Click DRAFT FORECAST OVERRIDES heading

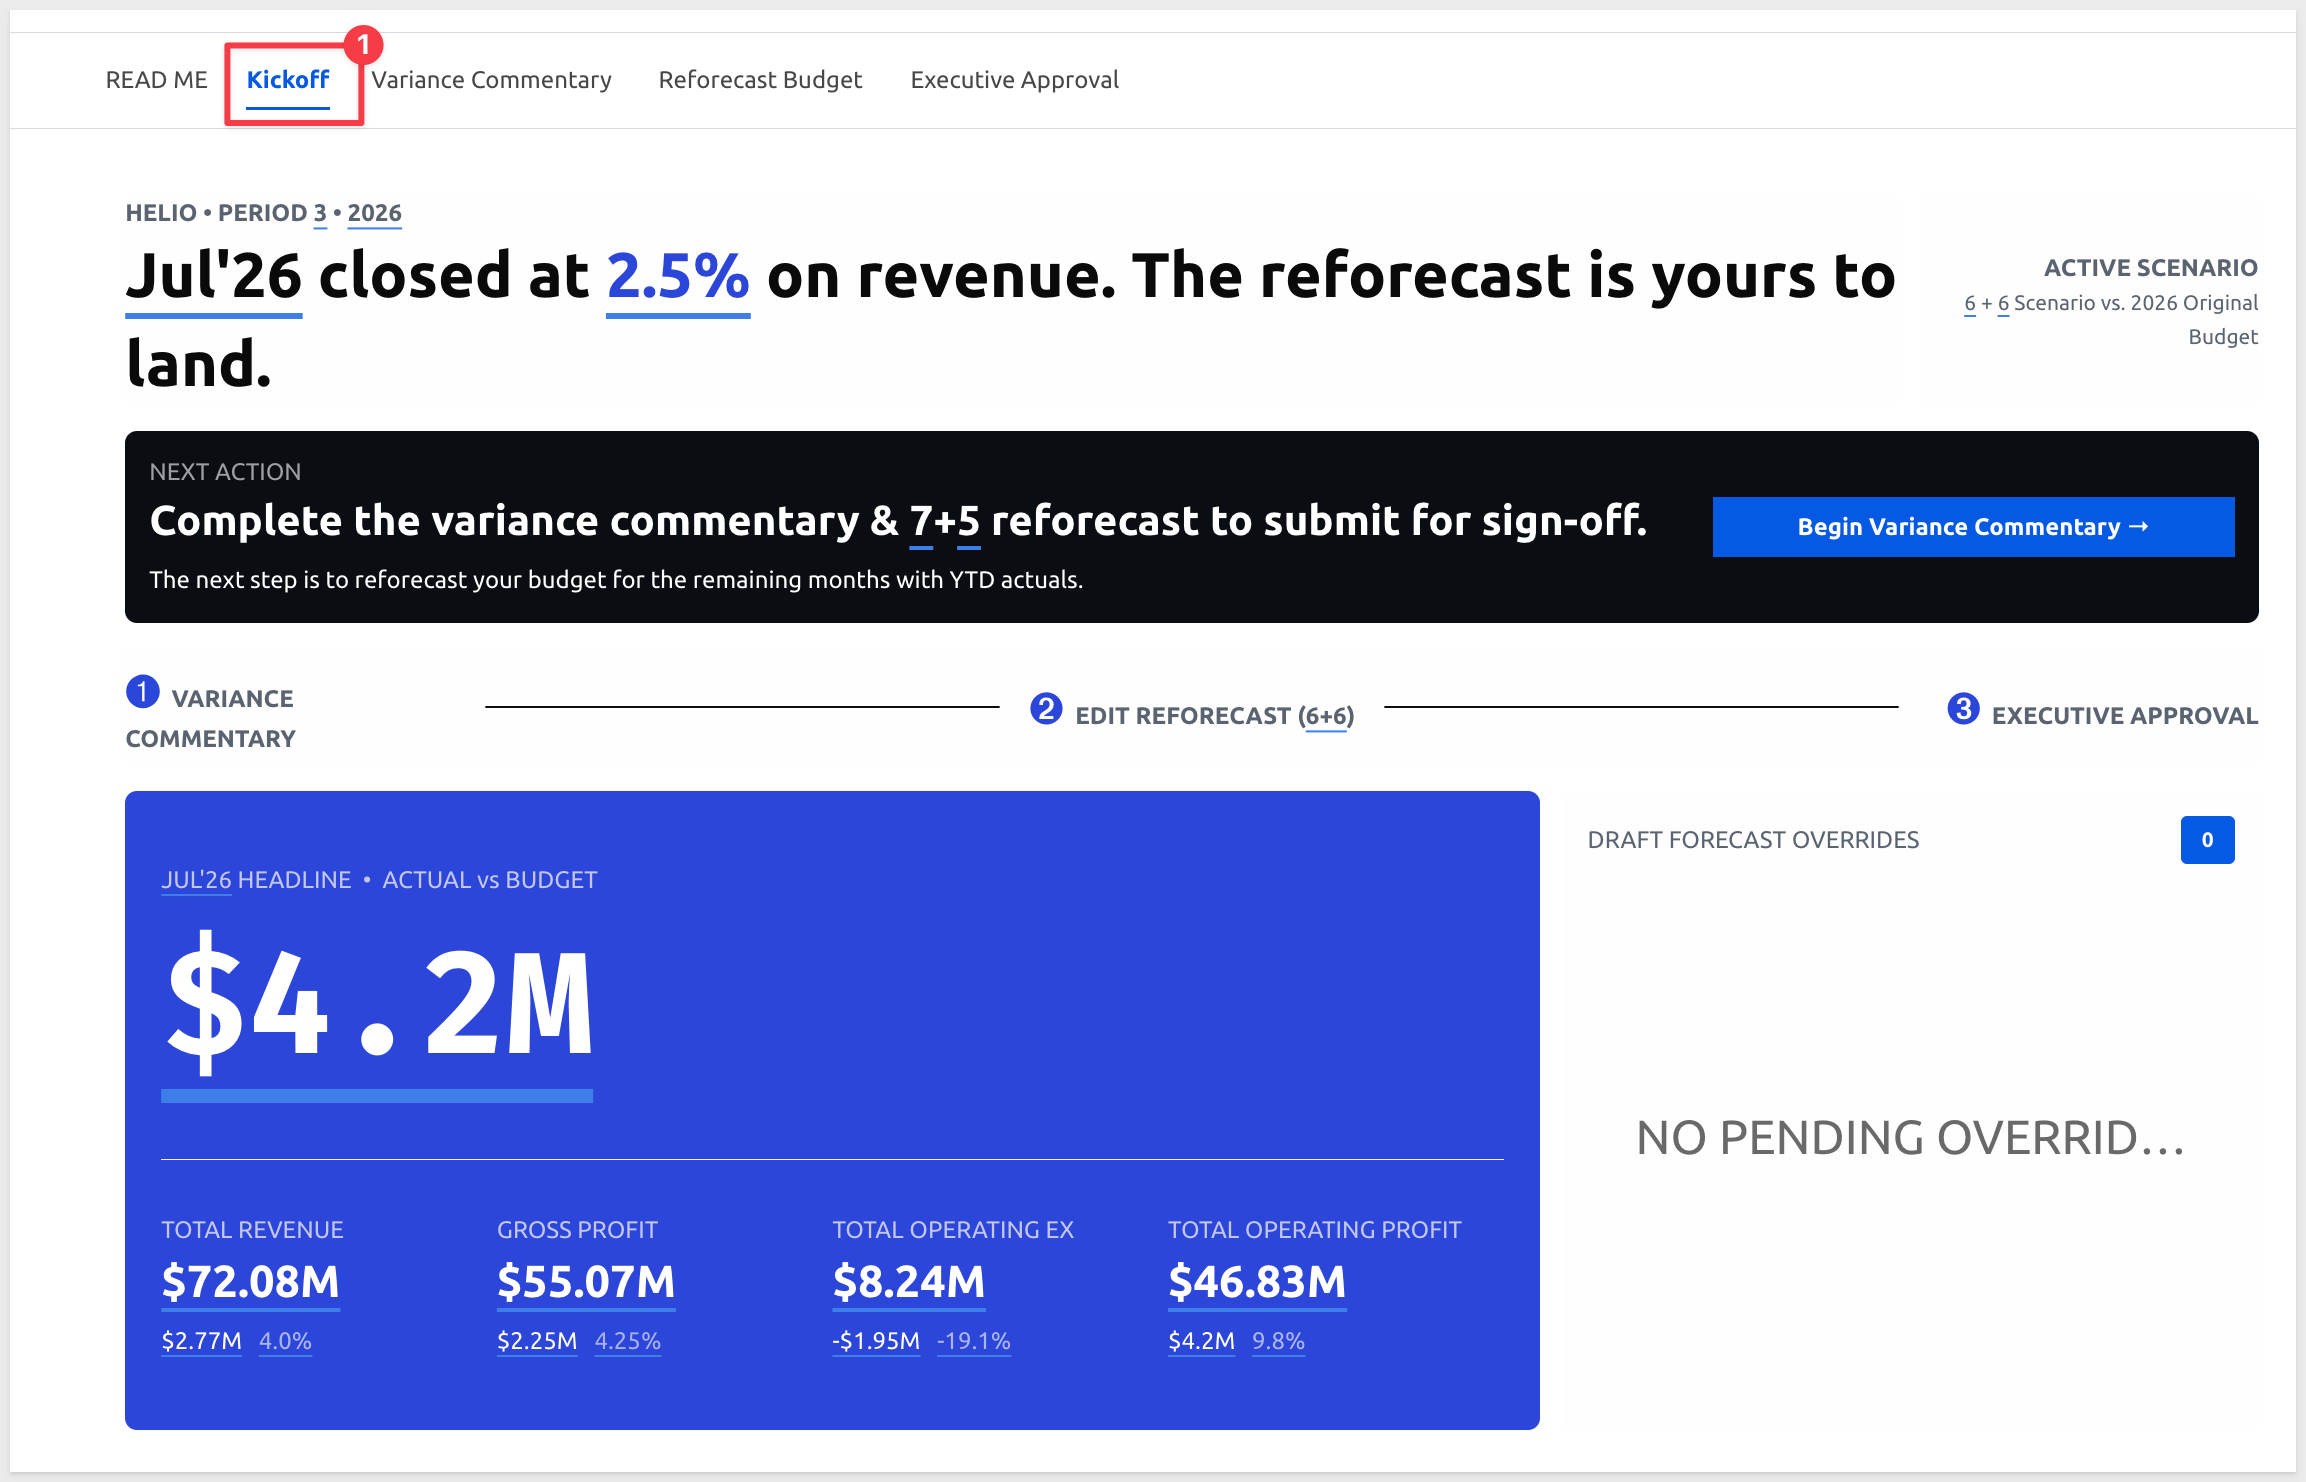(1753, 840)
